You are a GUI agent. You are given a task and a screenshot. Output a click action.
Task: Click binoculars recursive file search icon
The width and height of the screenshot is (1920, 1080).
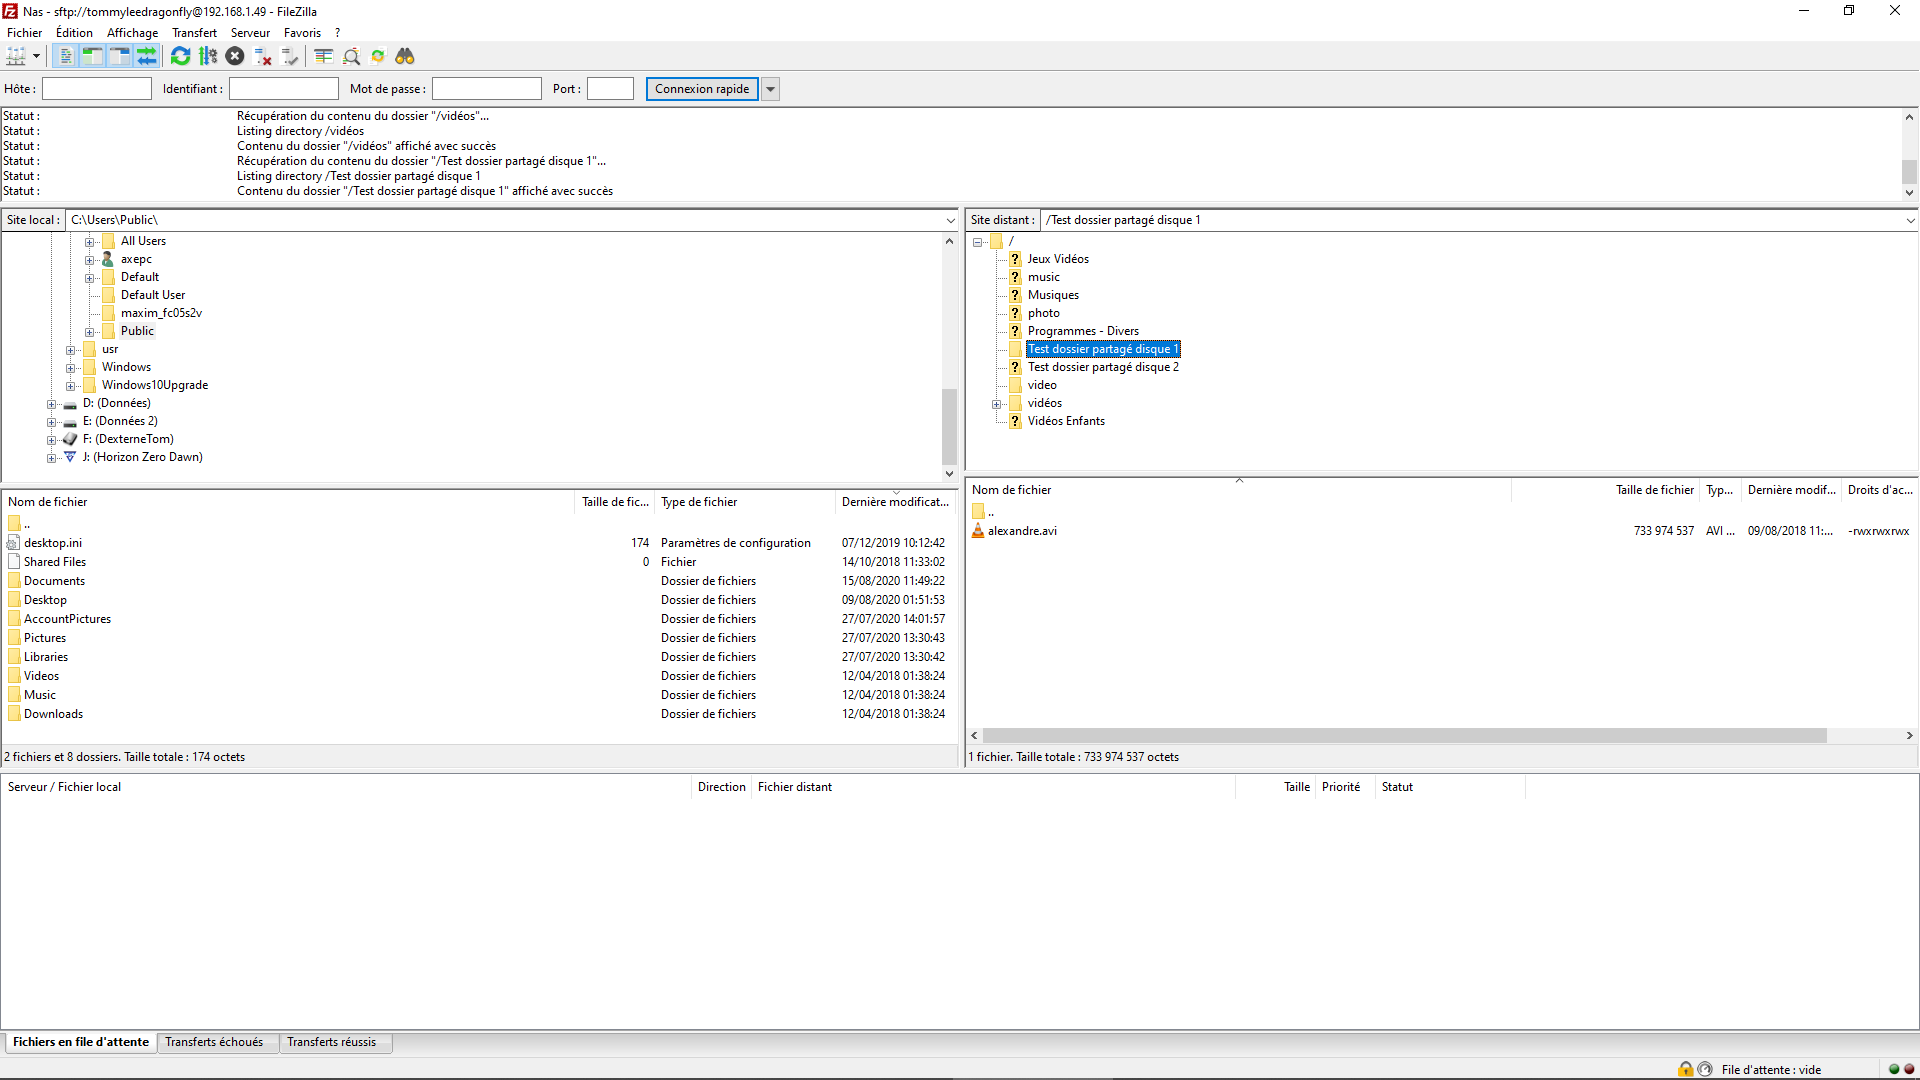coord(405,57)
